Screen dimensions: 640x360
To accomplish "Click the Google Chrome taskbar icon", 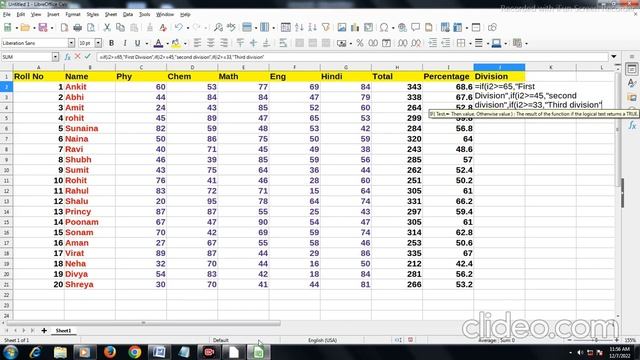I will coord(135,352).
